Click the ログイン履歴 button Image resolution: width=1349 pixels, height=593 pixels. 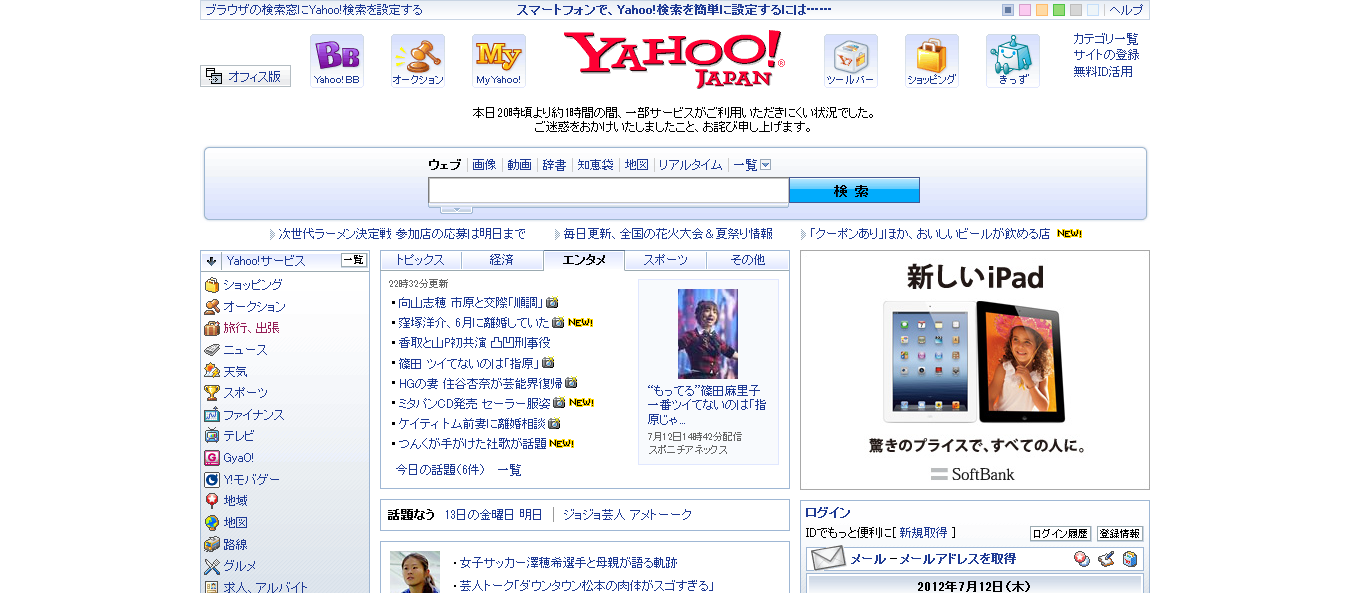[1060, 534]
